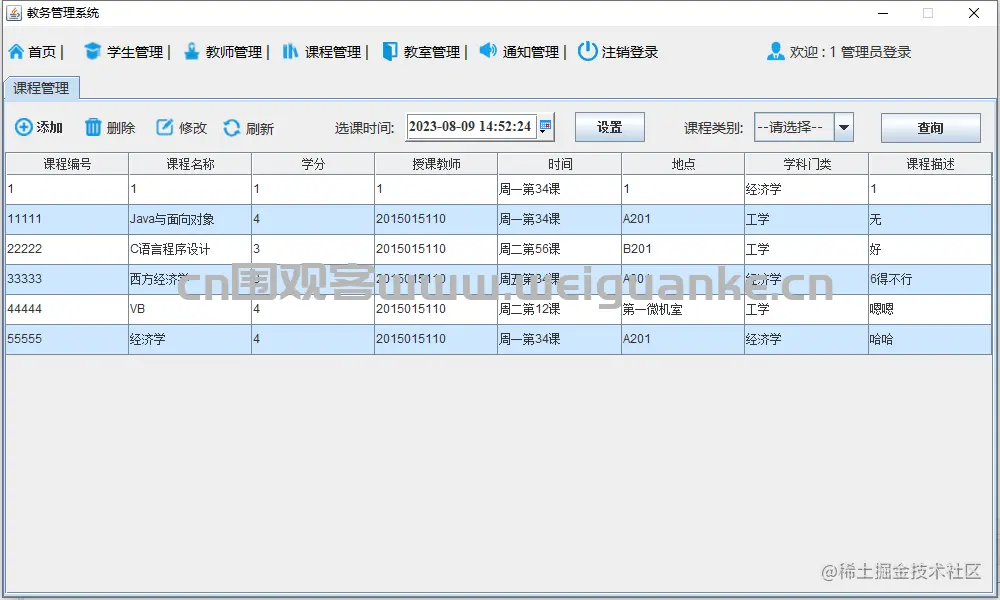This screenshot has width=1000, height=600.
Task: Click the student management graduation cap icon
Action: tap(92, 51)
